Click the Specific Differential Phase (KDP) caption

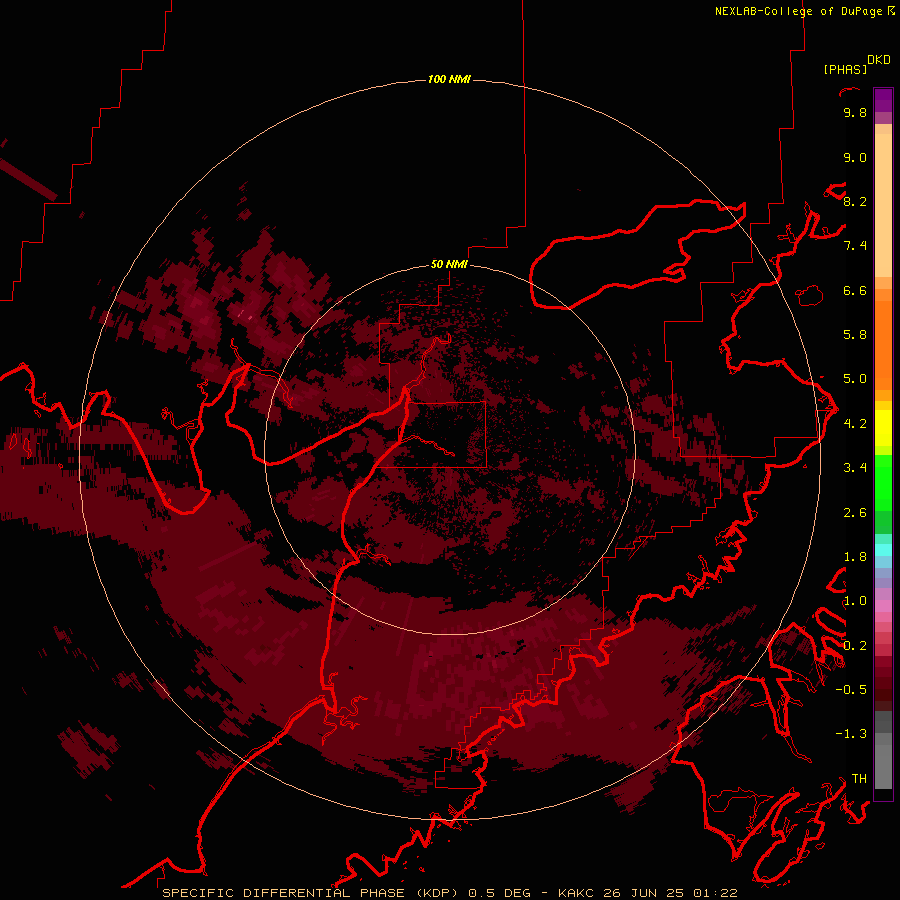tap(311, 893)
